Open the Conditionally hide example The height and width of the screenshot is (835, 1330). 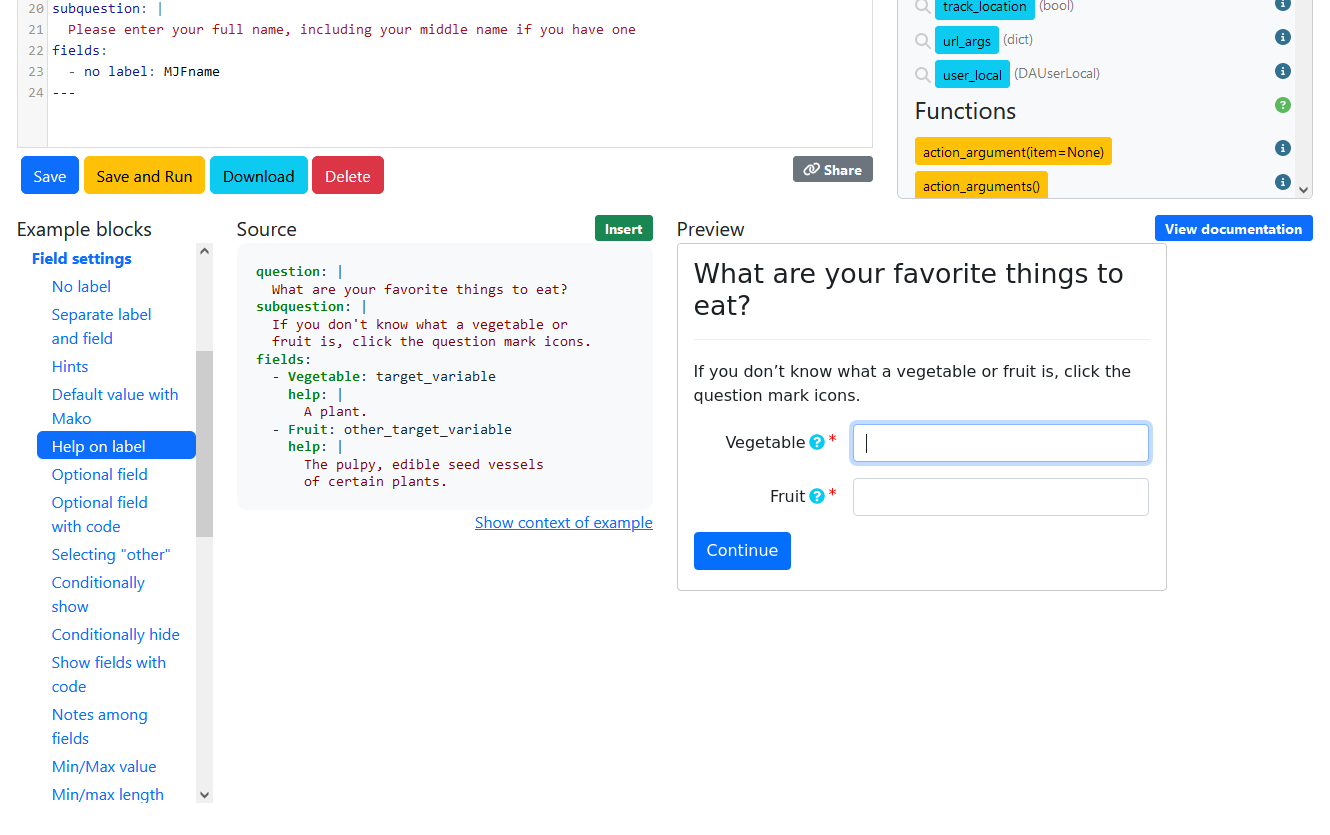click(115, 634)
